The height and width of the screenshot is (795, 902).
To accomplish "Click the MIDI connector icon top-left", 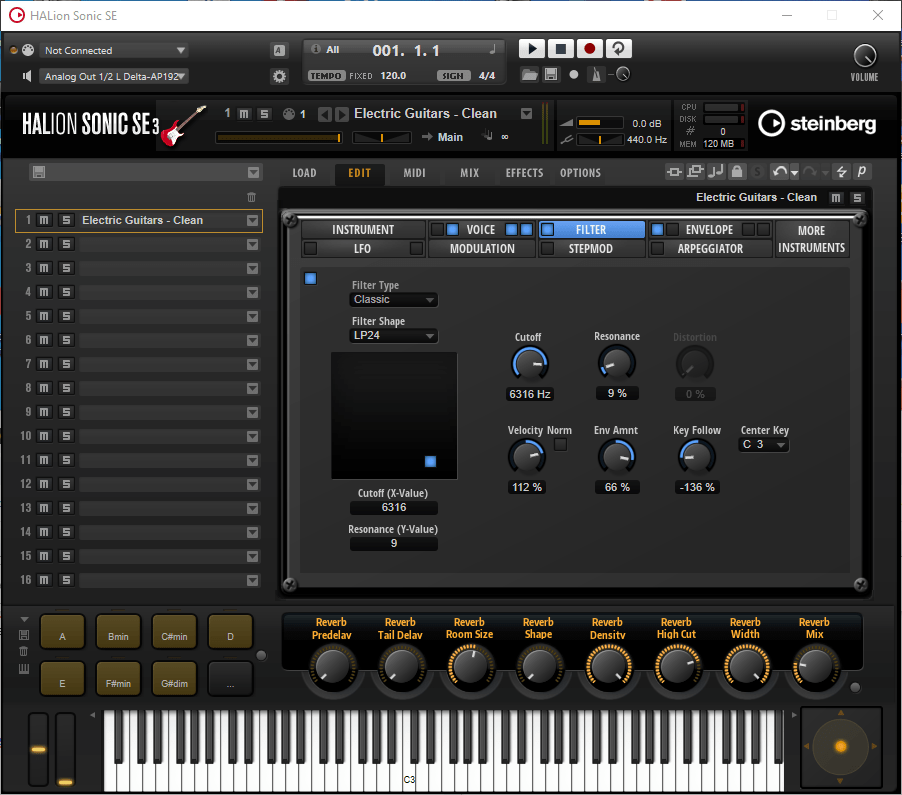I will (x=28, y=50).
